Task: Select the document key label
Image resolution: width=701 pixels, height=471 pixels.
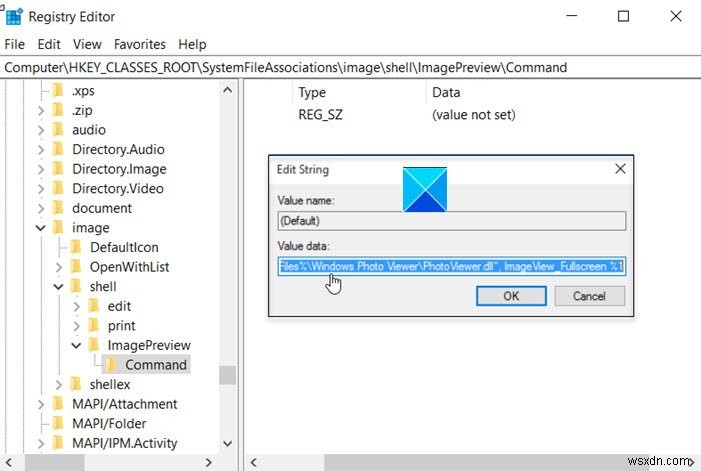Action: [x=102, y=208]
